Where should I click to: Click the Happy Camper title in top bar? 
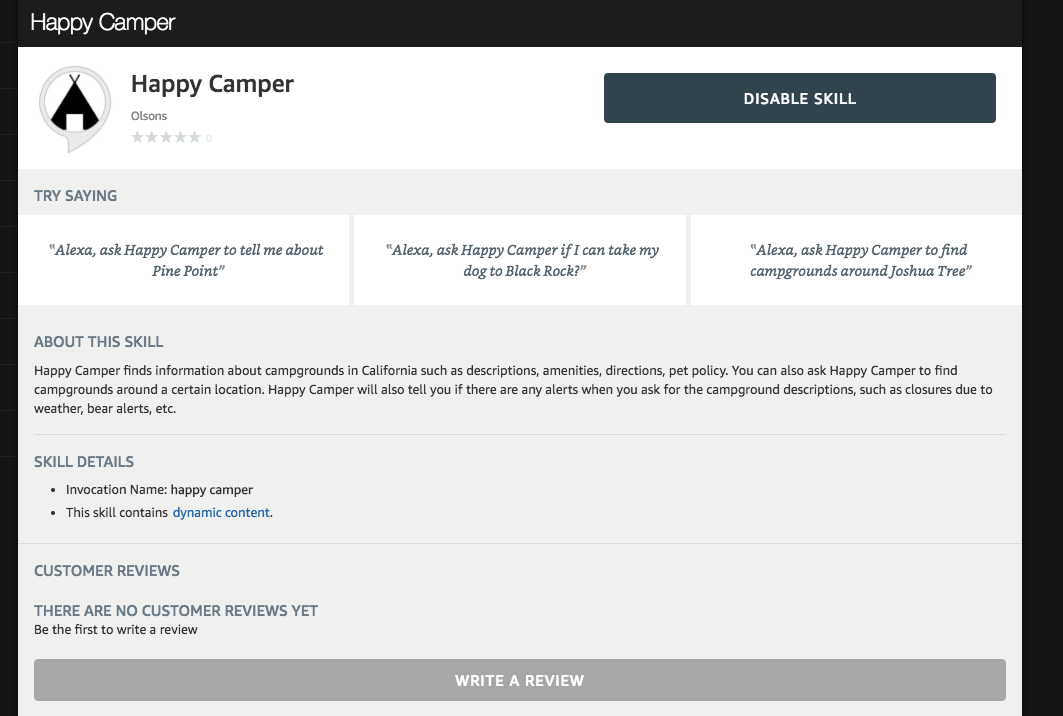click(x=102, y=22)
